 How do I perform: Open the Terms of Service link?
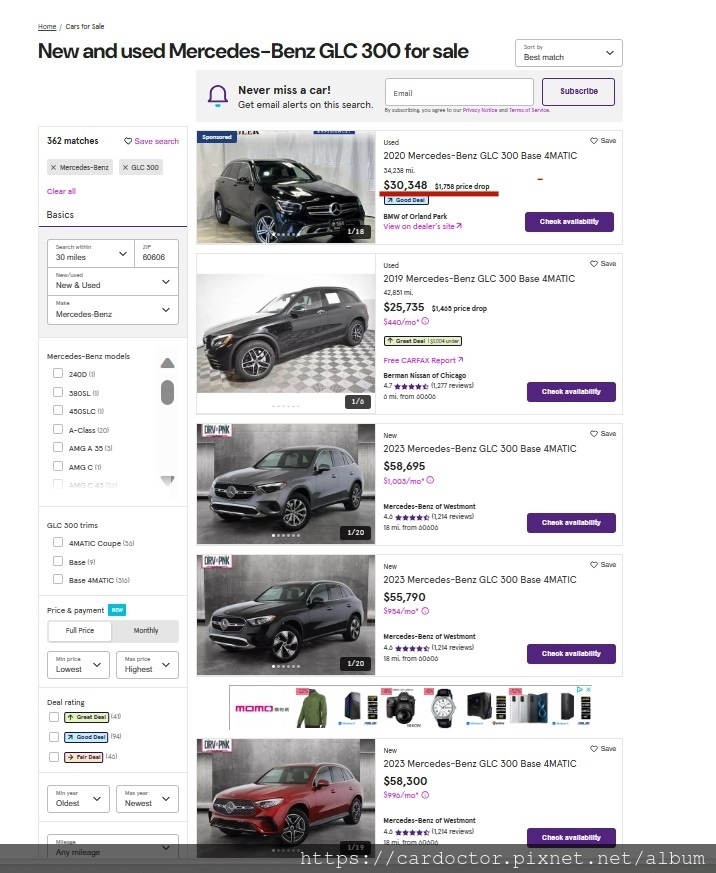pyautogui.click(x=529, y=110)
